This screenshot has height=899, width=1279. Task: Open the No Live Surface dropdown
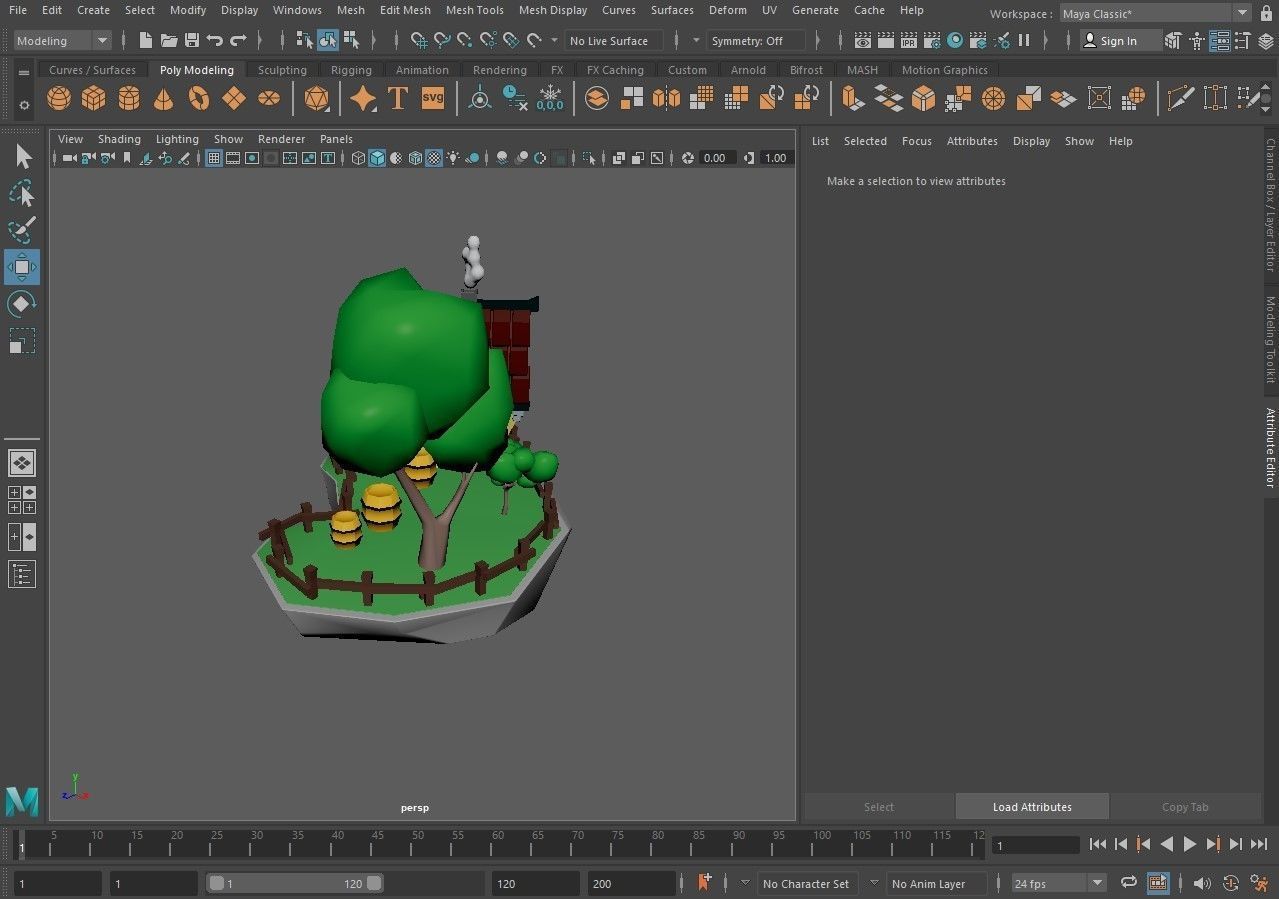613,41
